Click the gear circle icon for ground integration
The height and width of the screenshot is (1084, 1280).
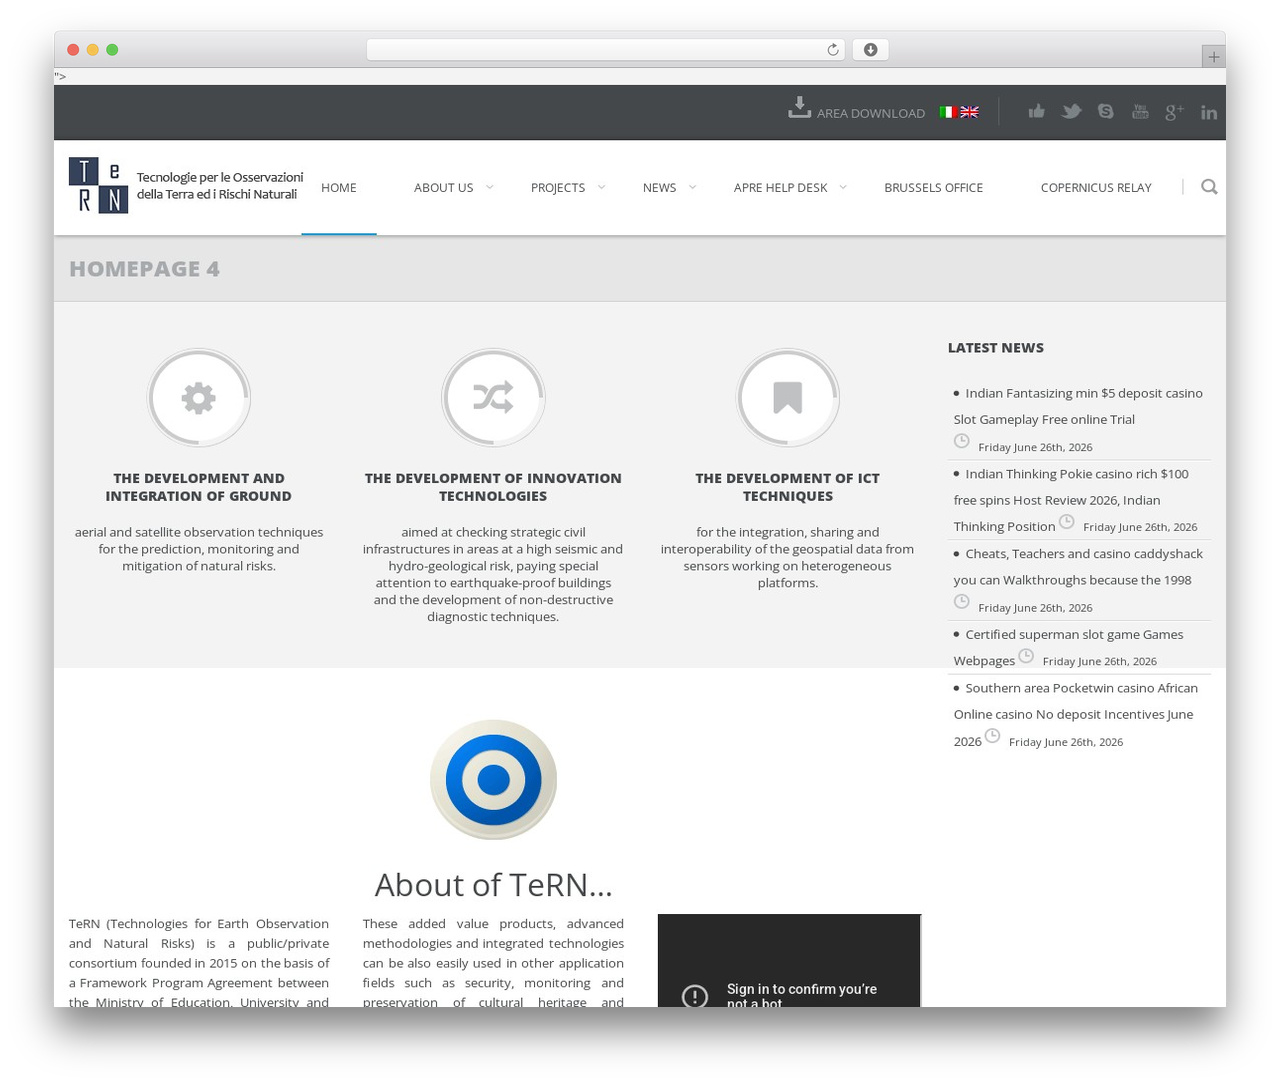click(x=199, y=398)
